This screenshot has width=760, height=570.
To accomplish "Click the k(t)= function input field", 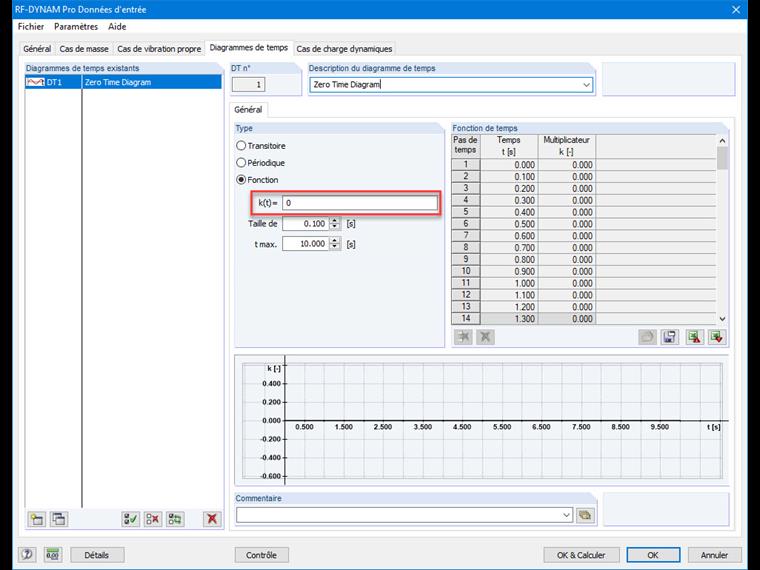I will click(x=360, y=203).
